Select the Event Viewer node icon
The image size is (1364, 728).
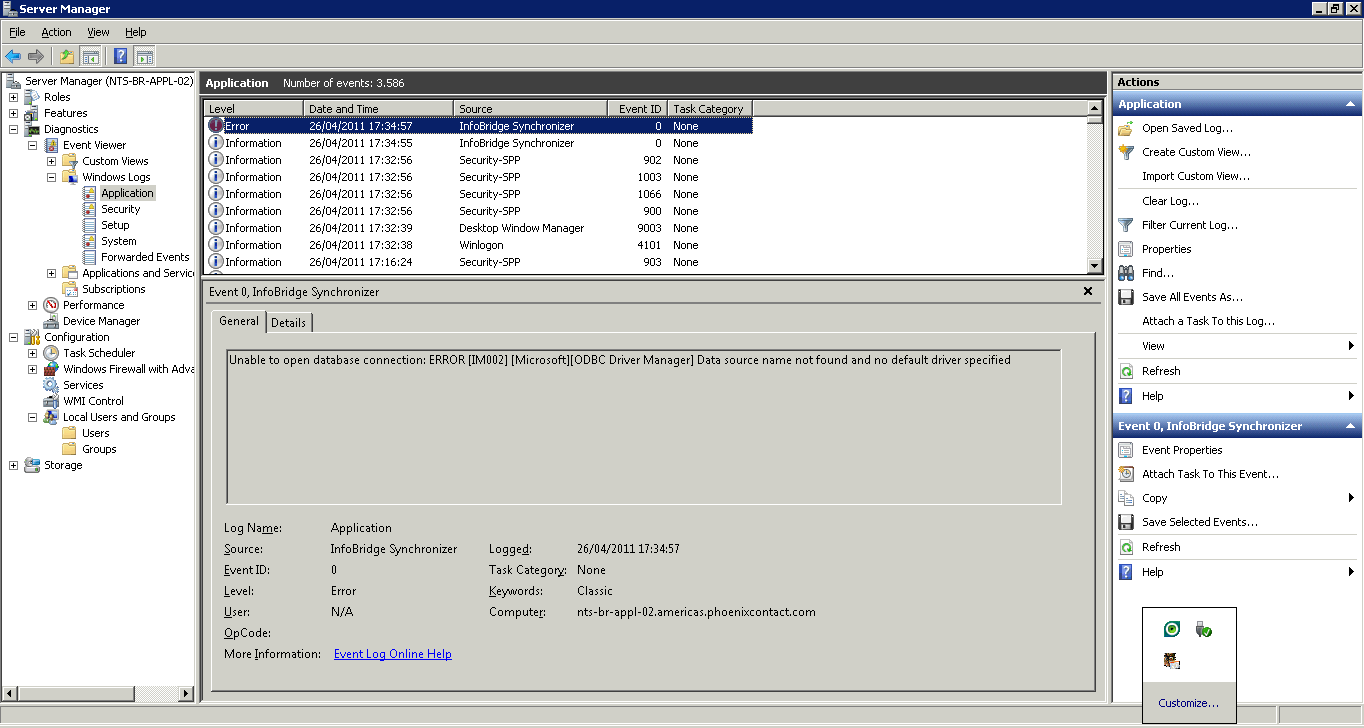pos(51,145)
